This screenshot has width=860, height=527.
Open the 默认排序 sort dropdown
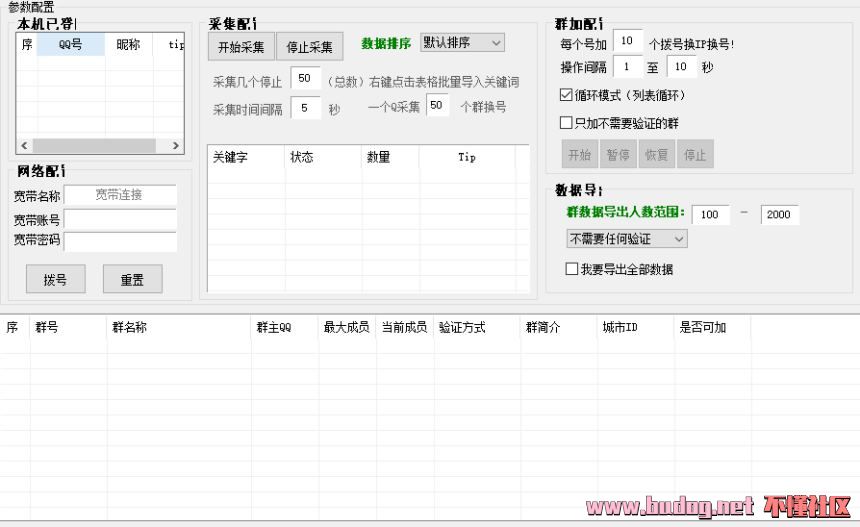tap(462, 43)
